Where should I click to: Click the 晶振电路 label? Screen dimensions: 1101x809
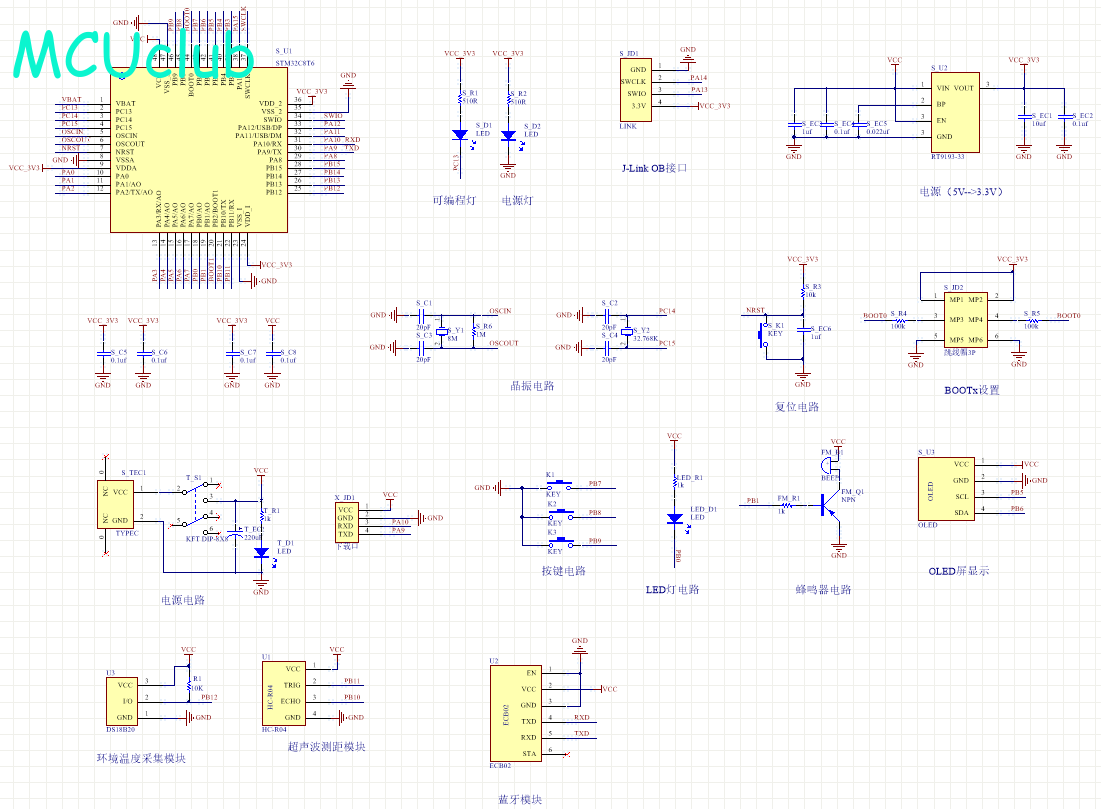pos(532,386)
